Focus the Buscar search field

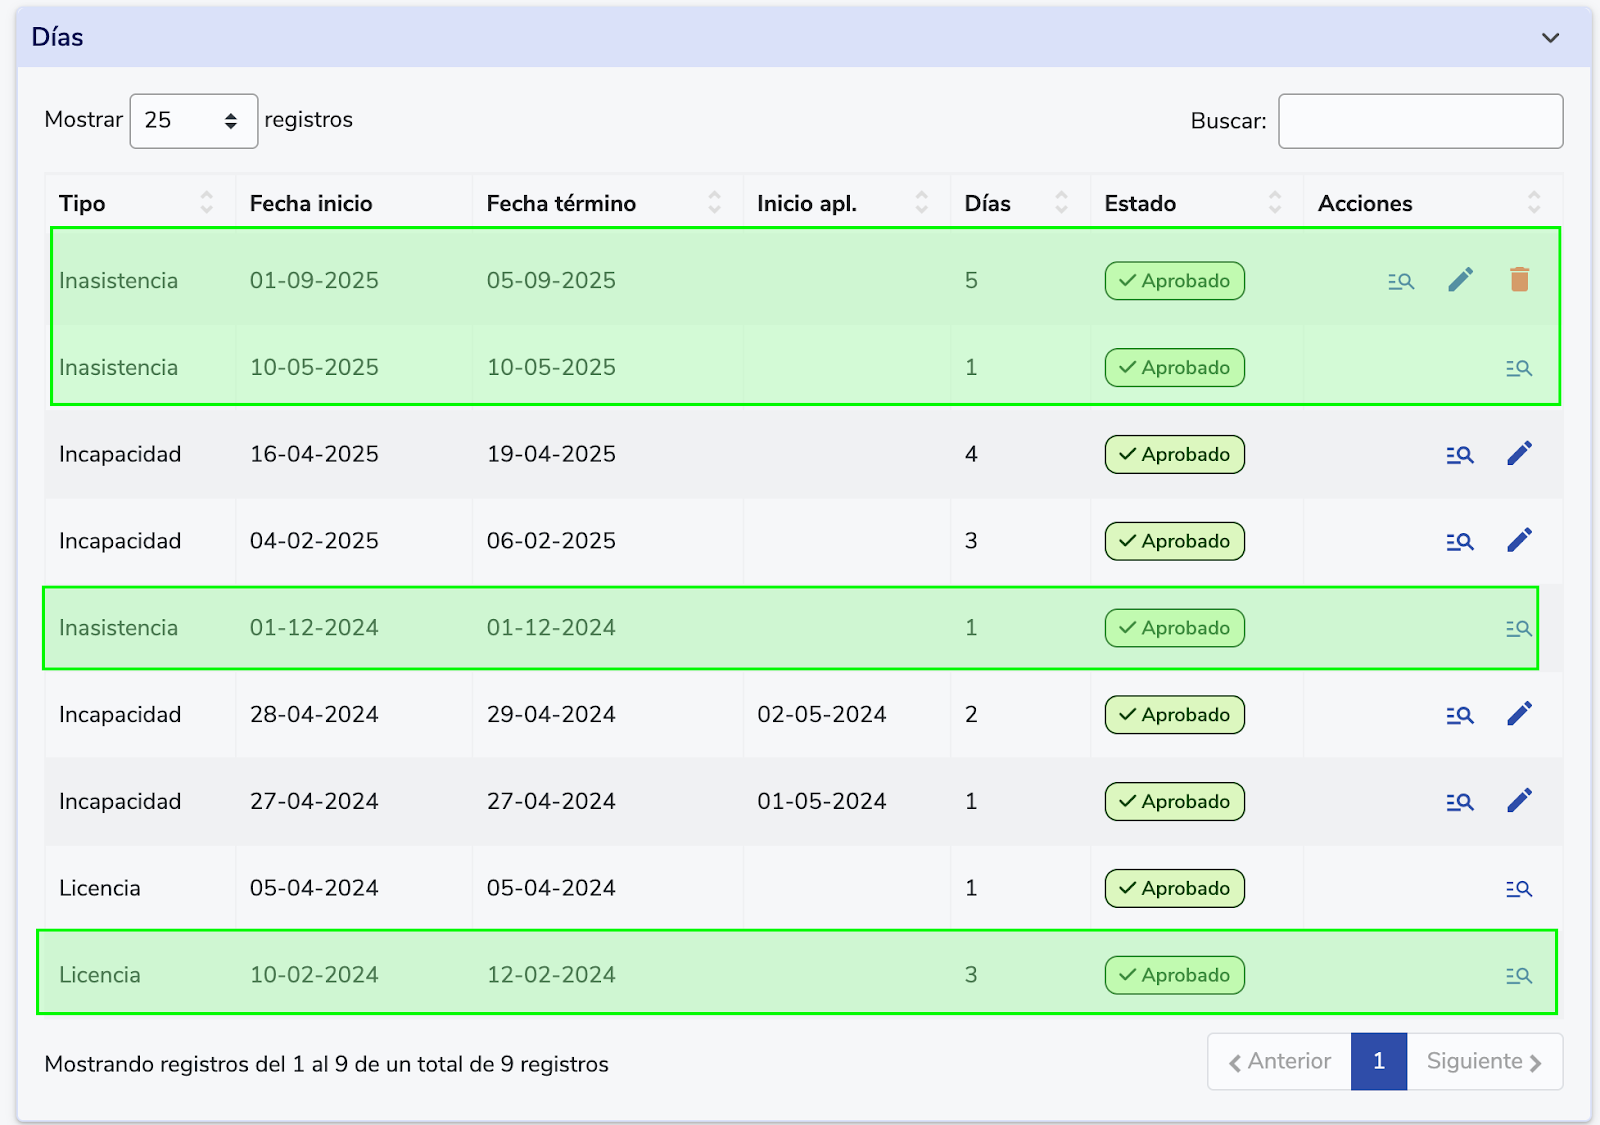pyautogui.click(x=1420, y=121)
